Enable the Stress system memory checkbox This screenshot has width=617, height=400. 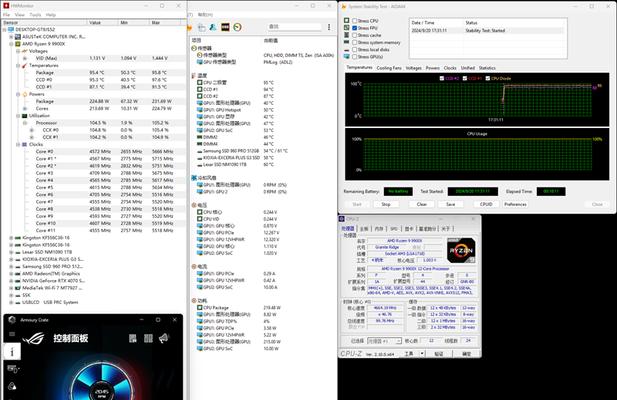355,42
